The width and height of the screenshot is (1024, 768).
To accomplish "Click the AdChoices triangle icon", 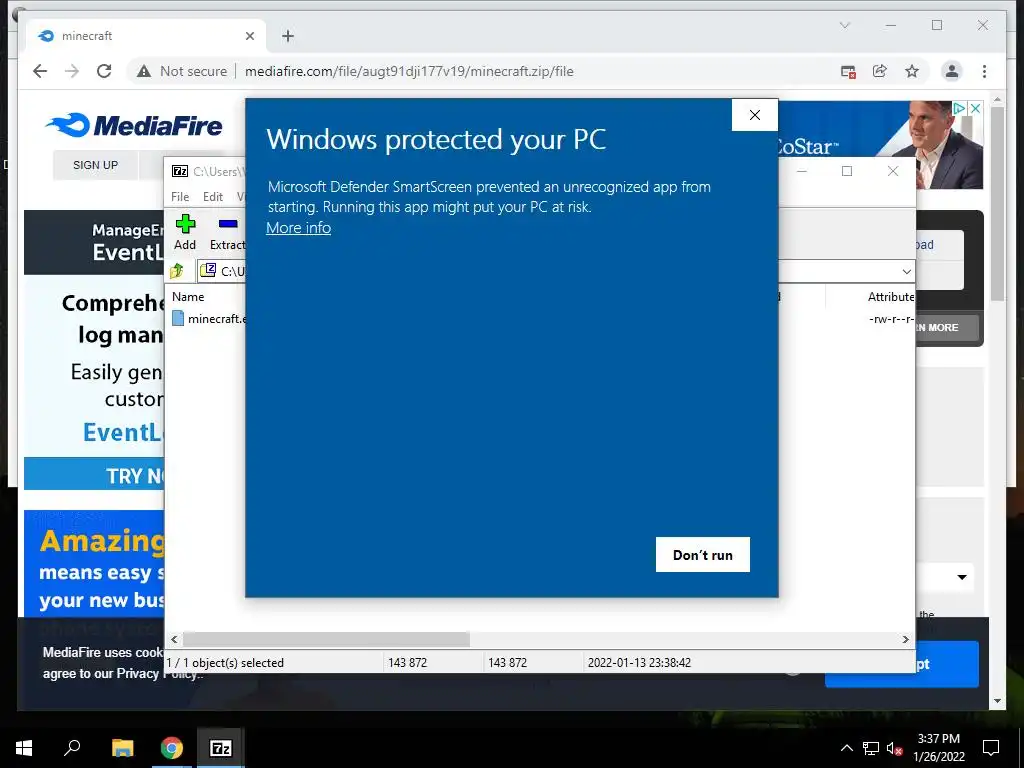I will (959, 108).
